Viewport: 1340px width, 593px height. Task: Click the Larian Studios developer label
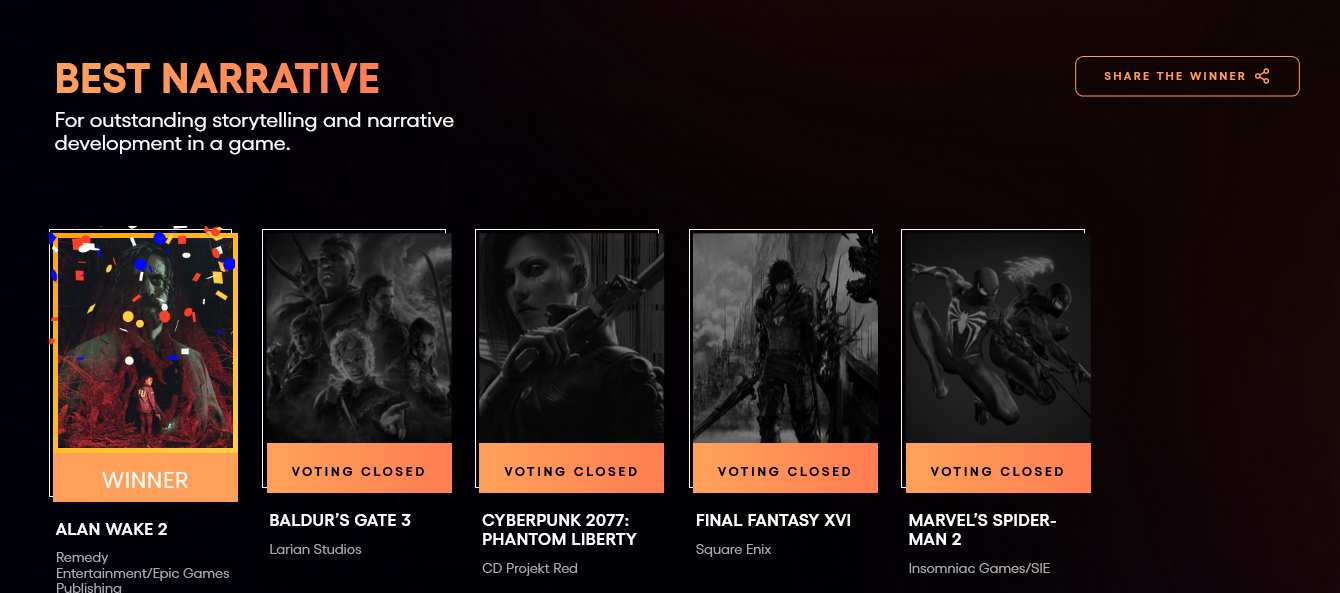pos(315,549)
